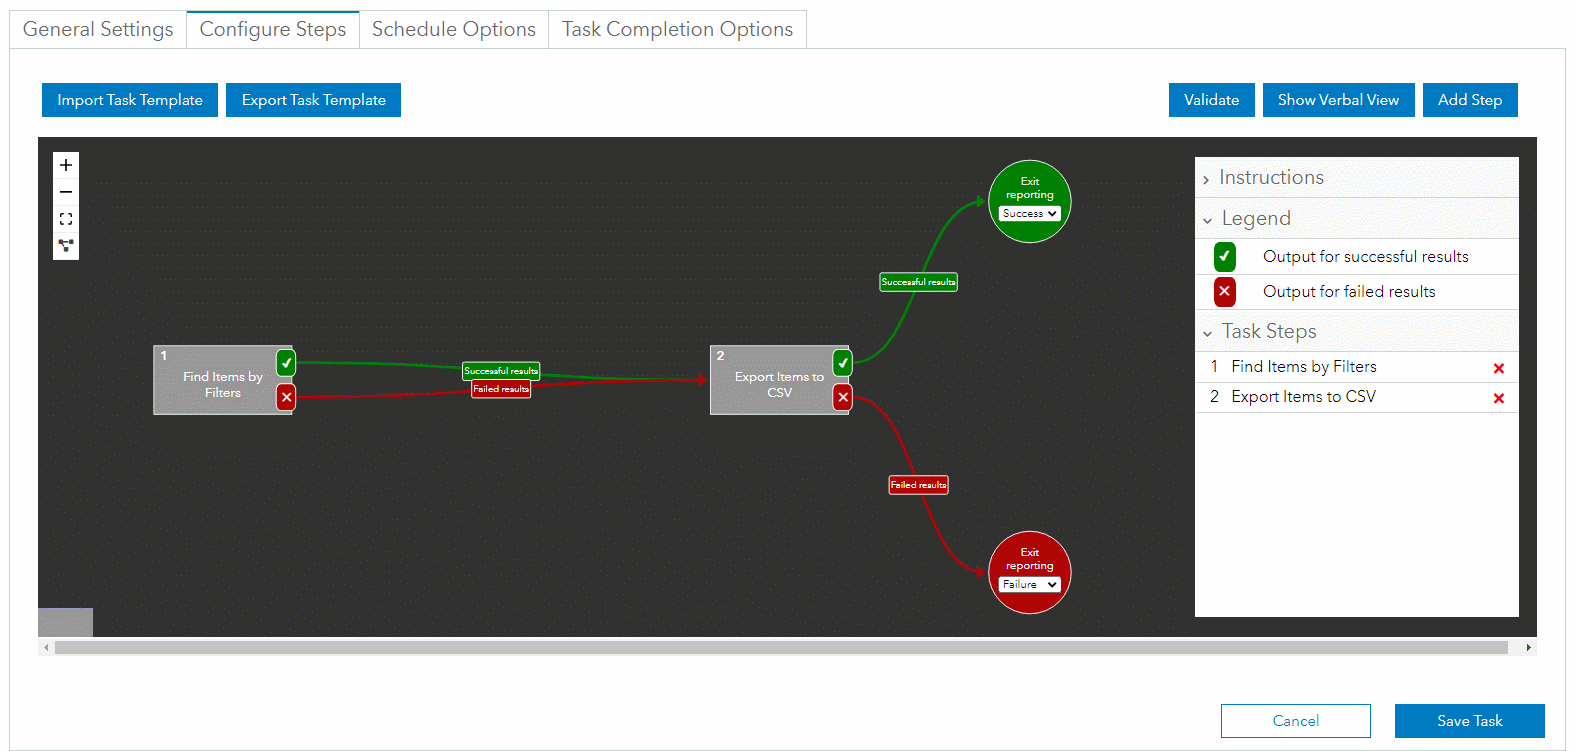This screenshot has height=751, width=1576.
Task: Click the Save Task button
Action: coord(1469,721)
